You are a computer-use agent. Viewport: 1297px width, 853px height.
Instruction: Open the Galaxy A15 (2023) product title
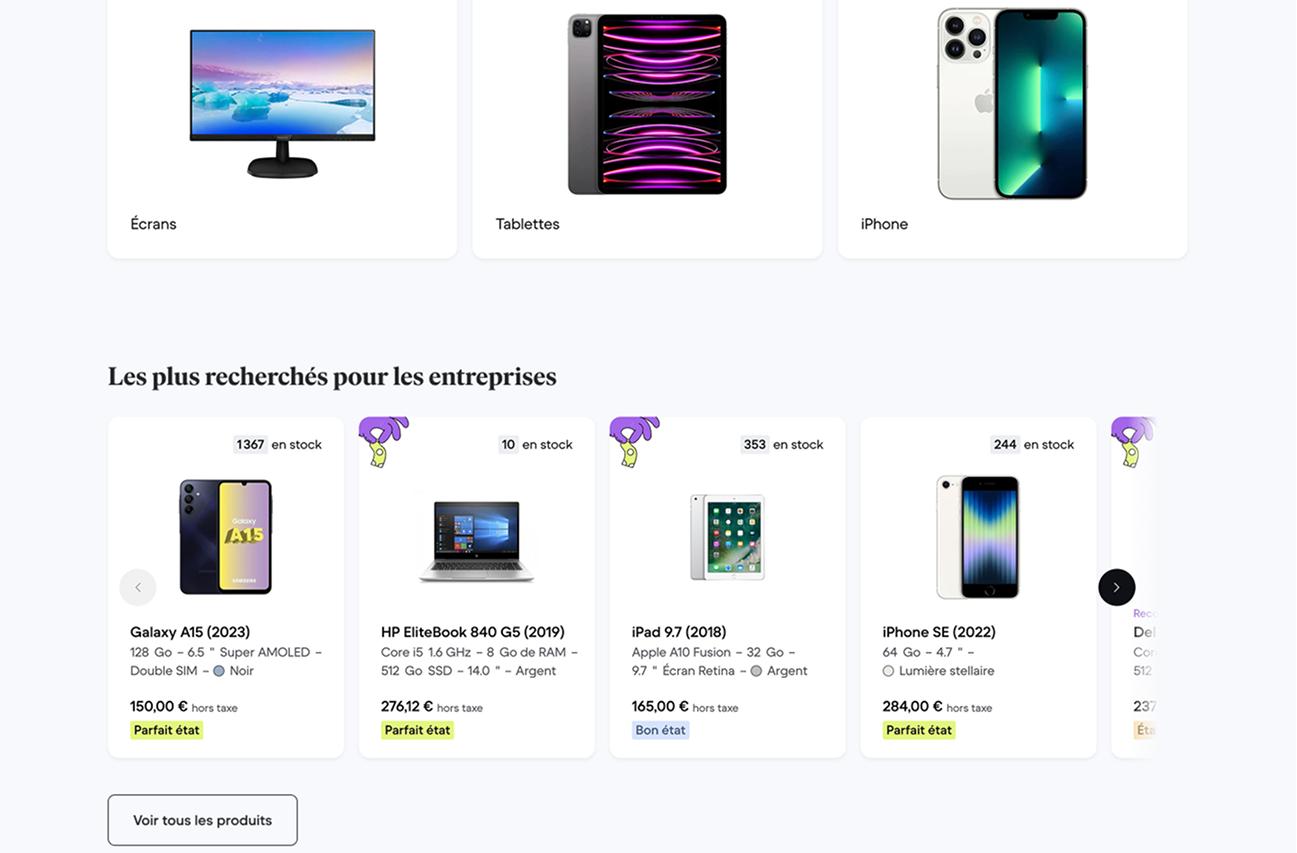[x=190, y=632]
